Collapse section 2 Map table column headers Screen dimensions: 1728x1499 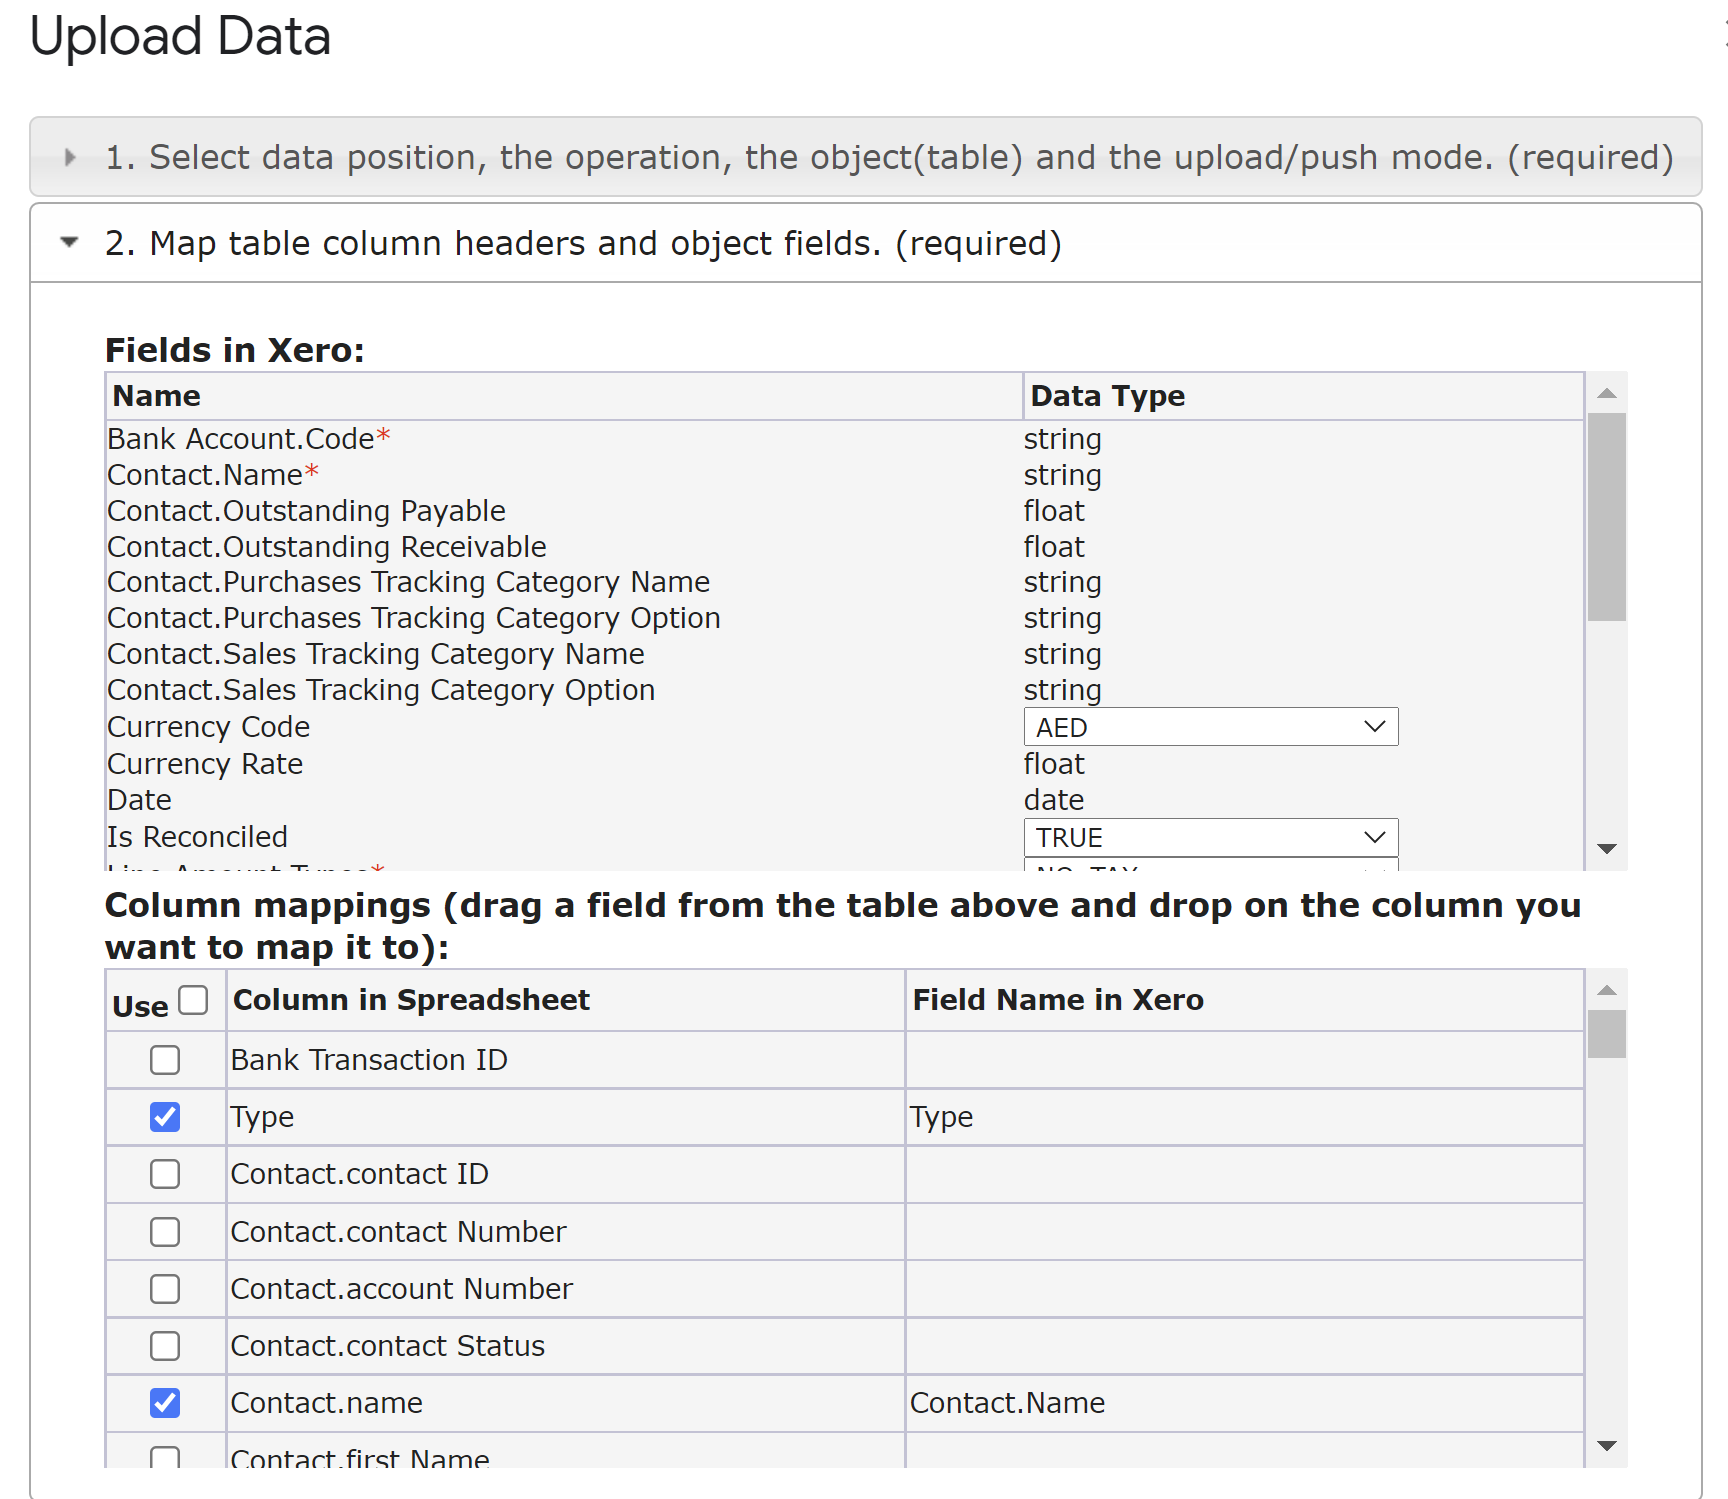point(865,243)
